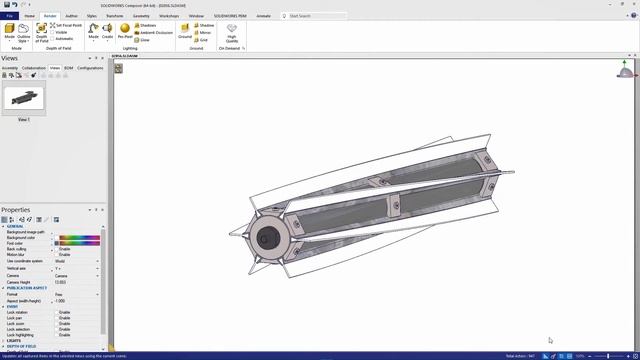640x360 pixels.
Task: Open the Assembly panel tab
Action: [10, 68]
